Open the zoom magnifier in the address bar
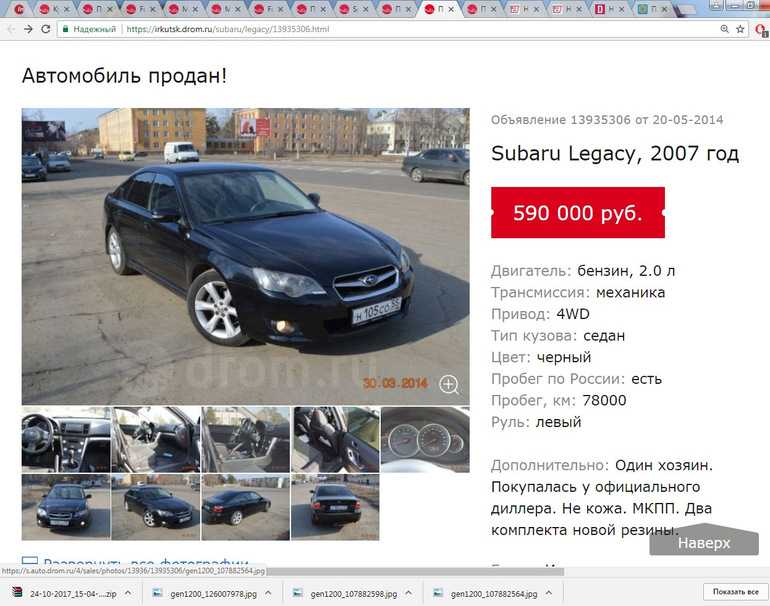This screenshot has height=606, width=770. tap(724, 29)
